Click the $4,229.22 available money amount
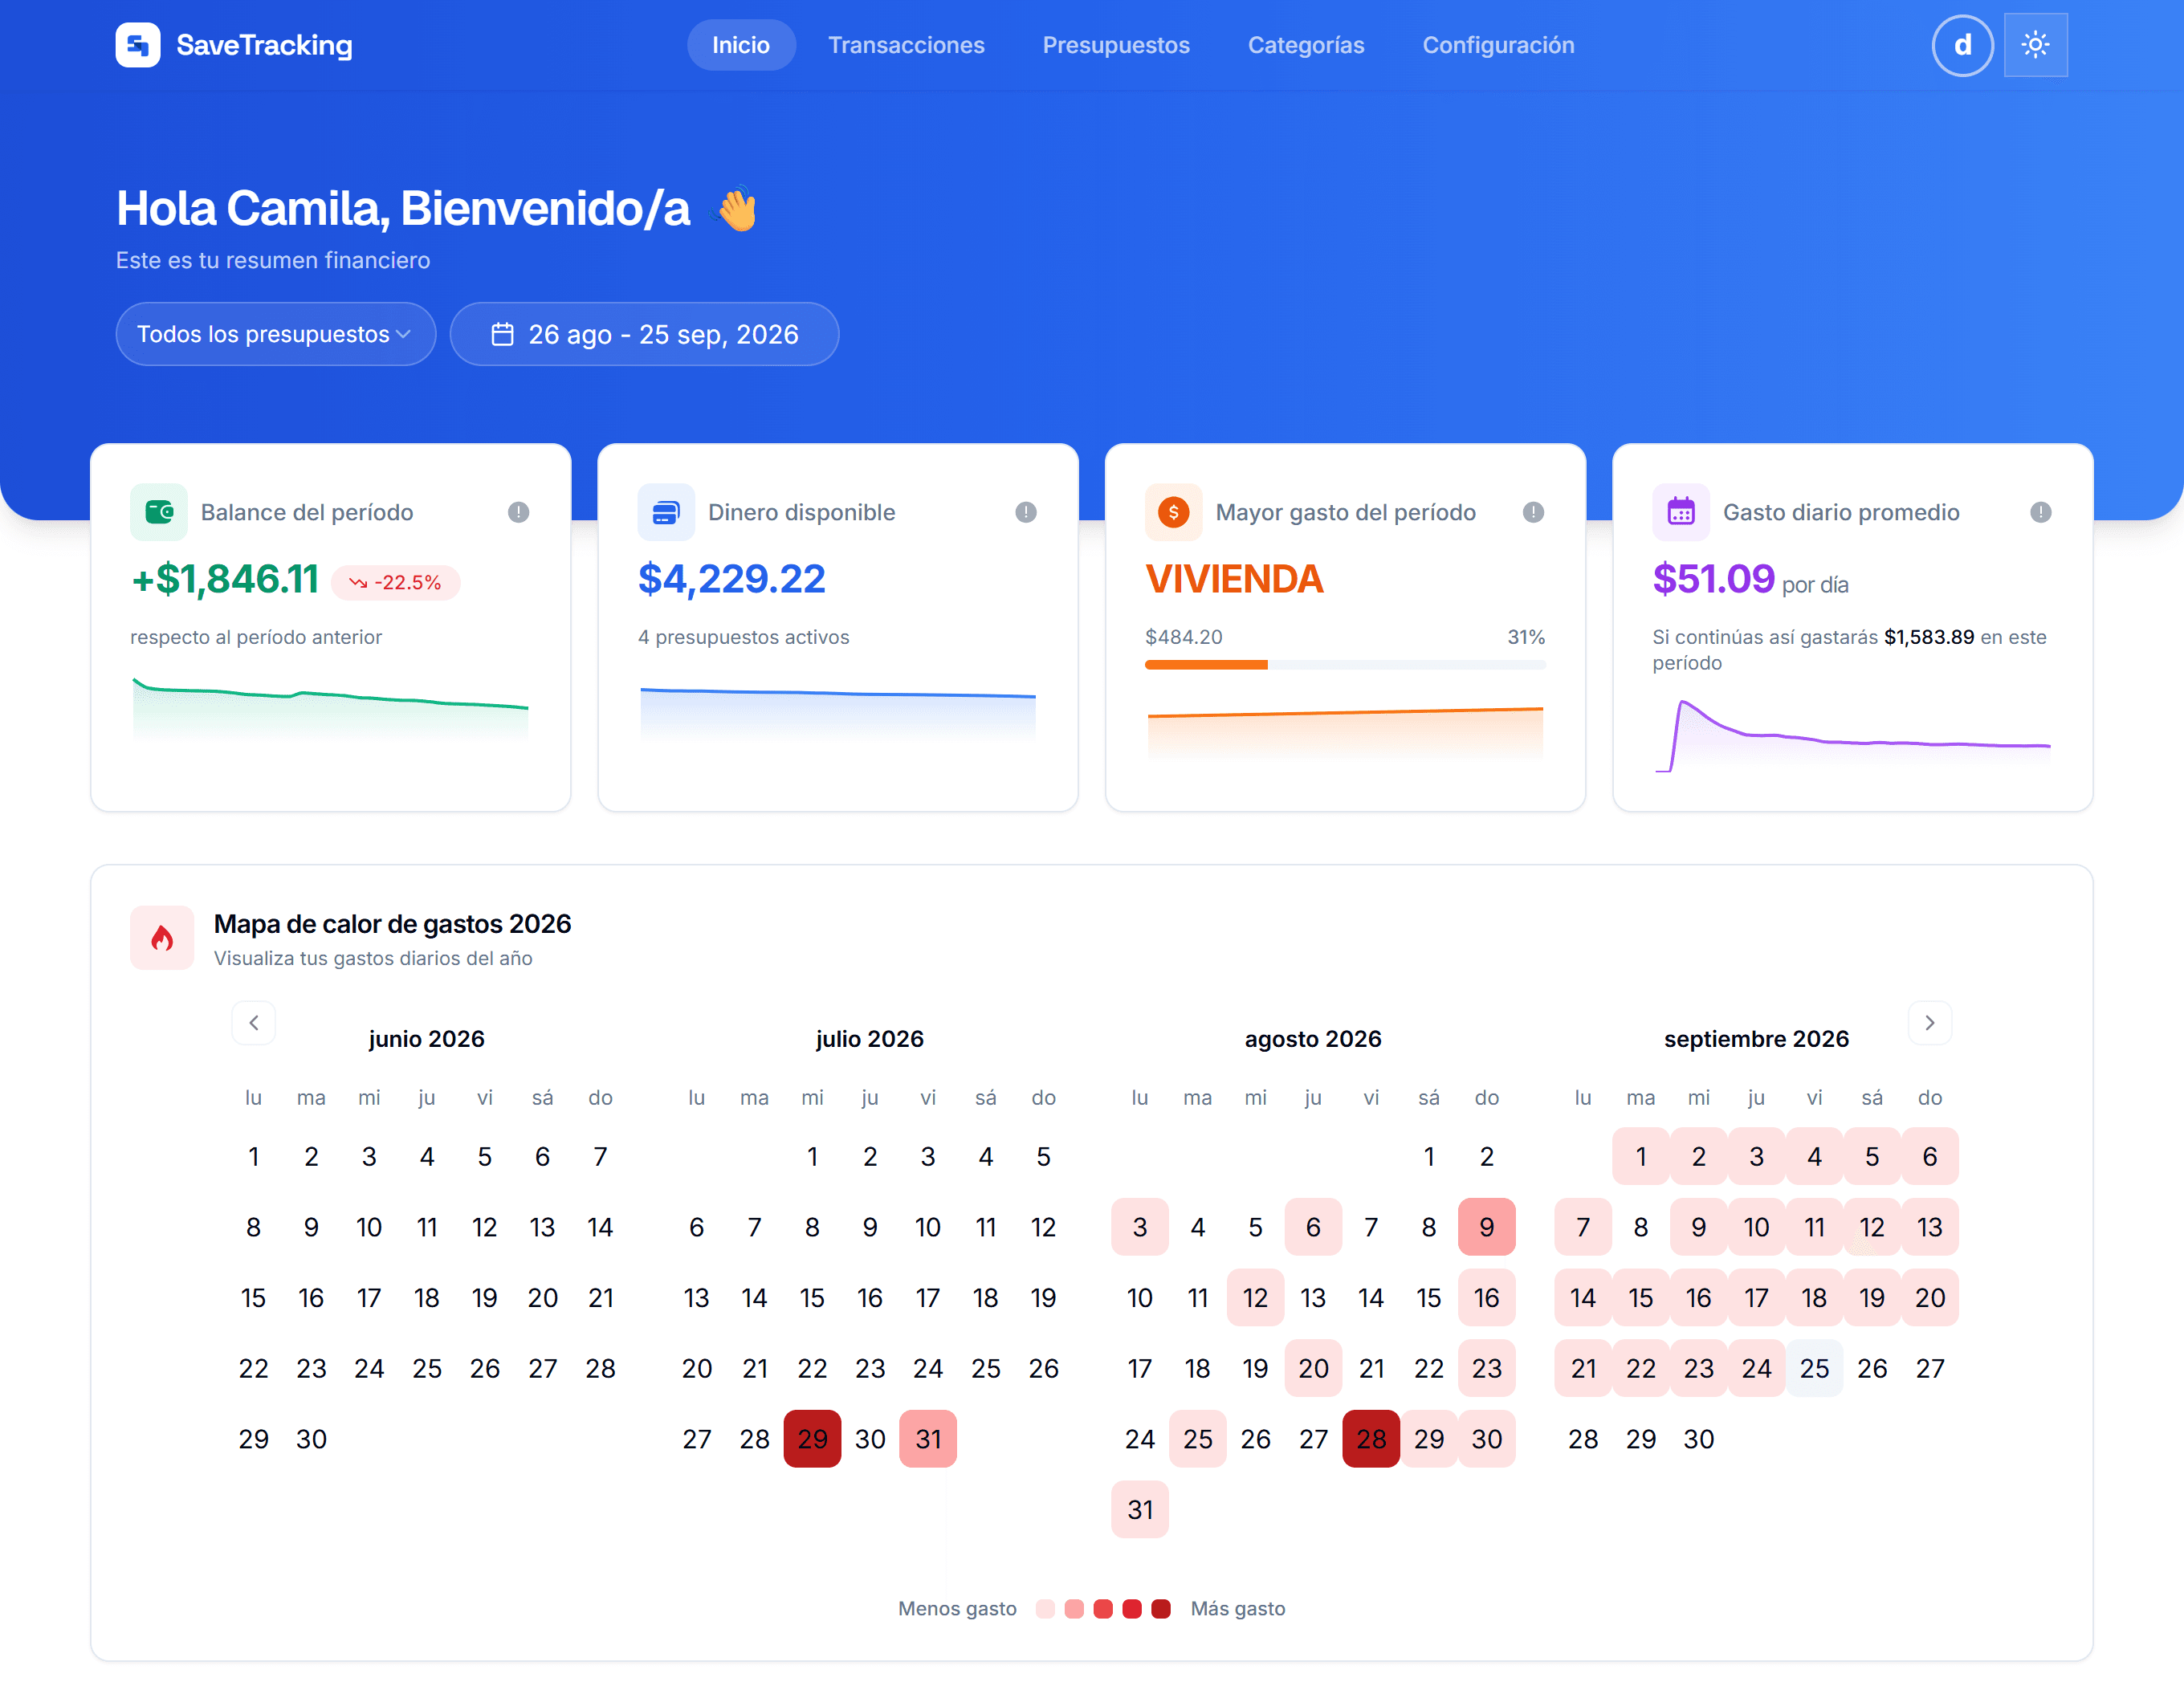 click(x=732, y=579)
